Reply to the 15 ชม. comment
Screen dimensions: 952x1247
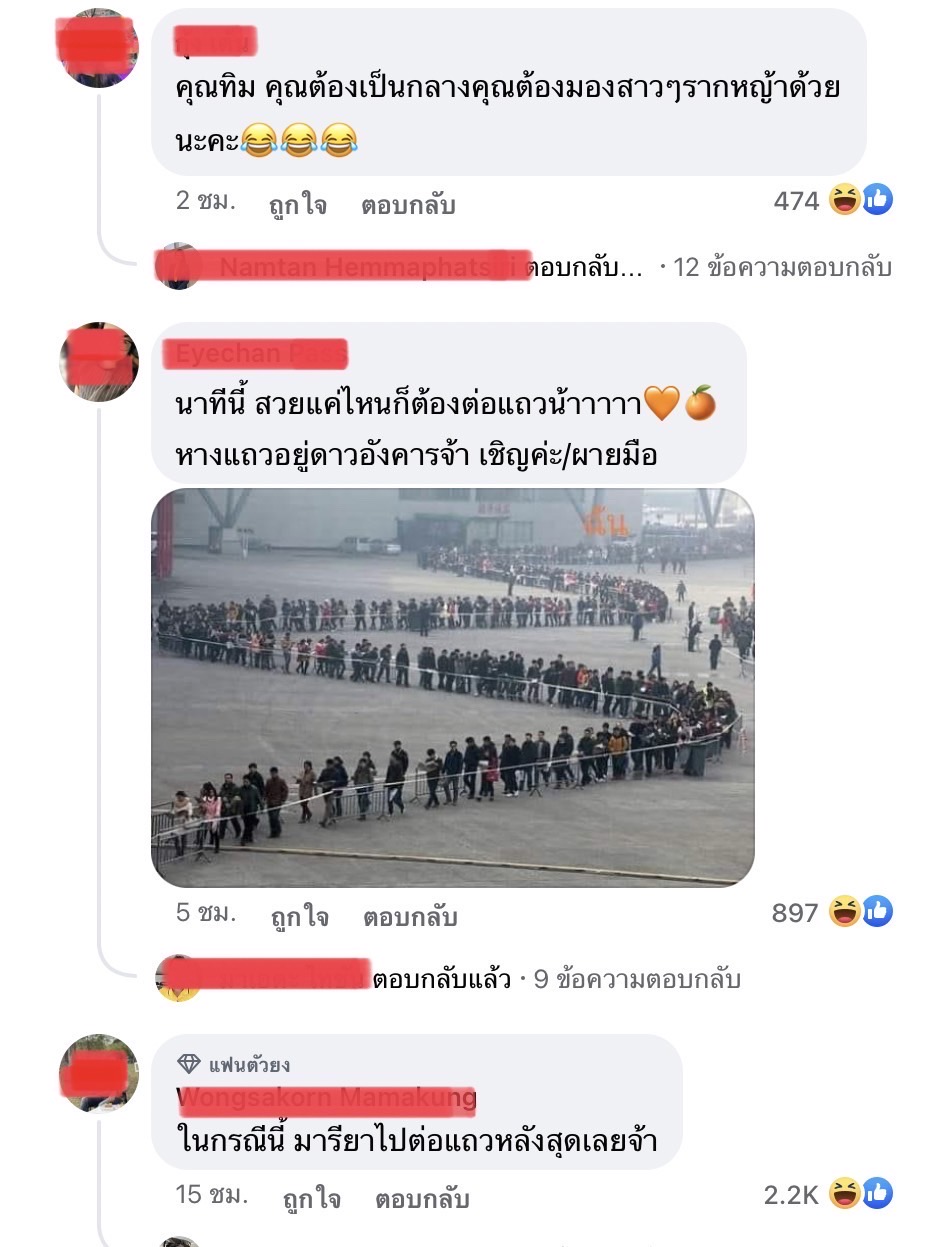422,1199
